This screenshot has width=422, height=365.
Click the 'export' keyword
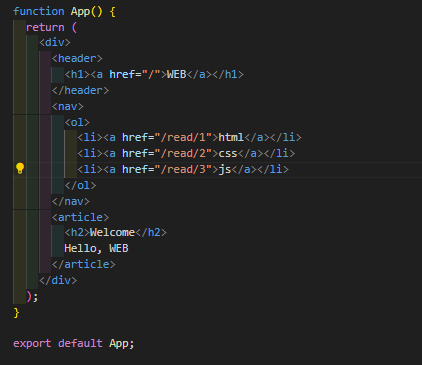[x=32, y=343]
